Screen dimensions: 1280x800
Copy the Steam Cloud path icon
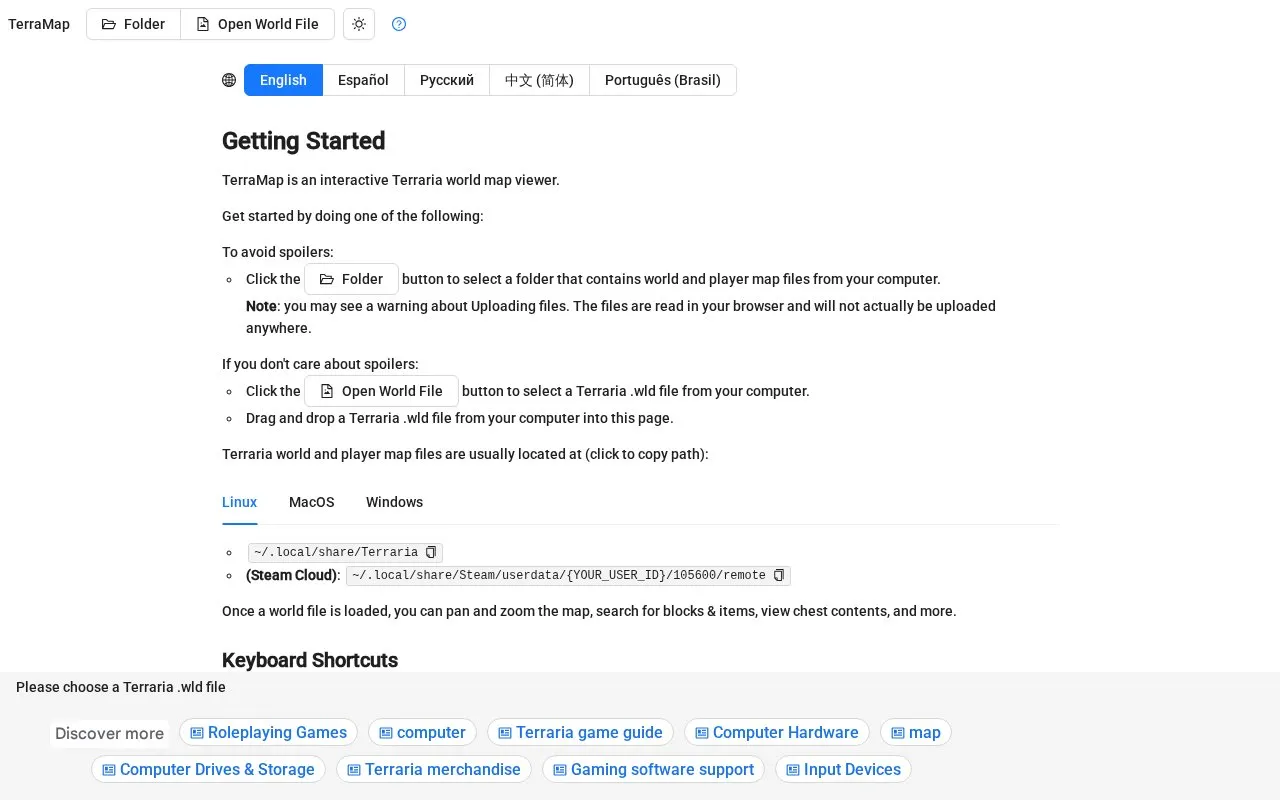[x=779, y=575]
